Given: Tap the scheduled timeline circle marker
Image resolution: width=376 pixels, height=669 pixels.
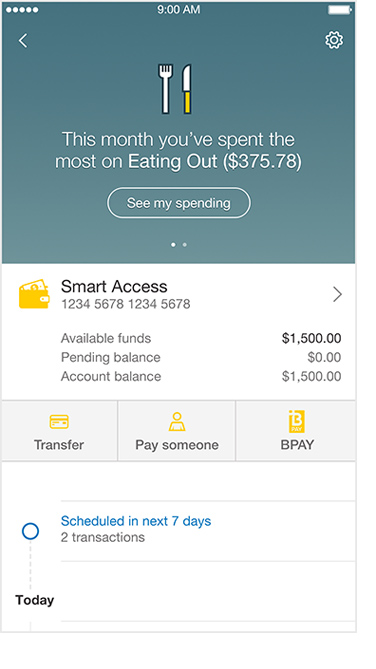Looking at the screenshot, I should tap(30, 531).
